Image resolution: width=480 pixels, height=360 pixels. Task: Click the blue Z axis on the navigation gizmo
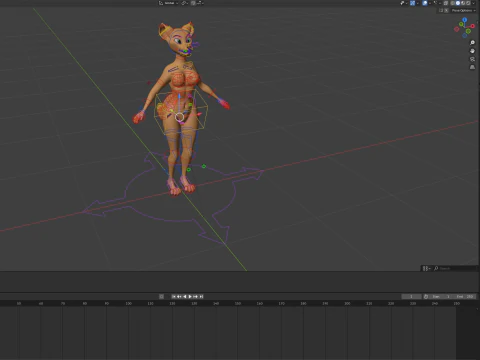[x=464, y=20]
